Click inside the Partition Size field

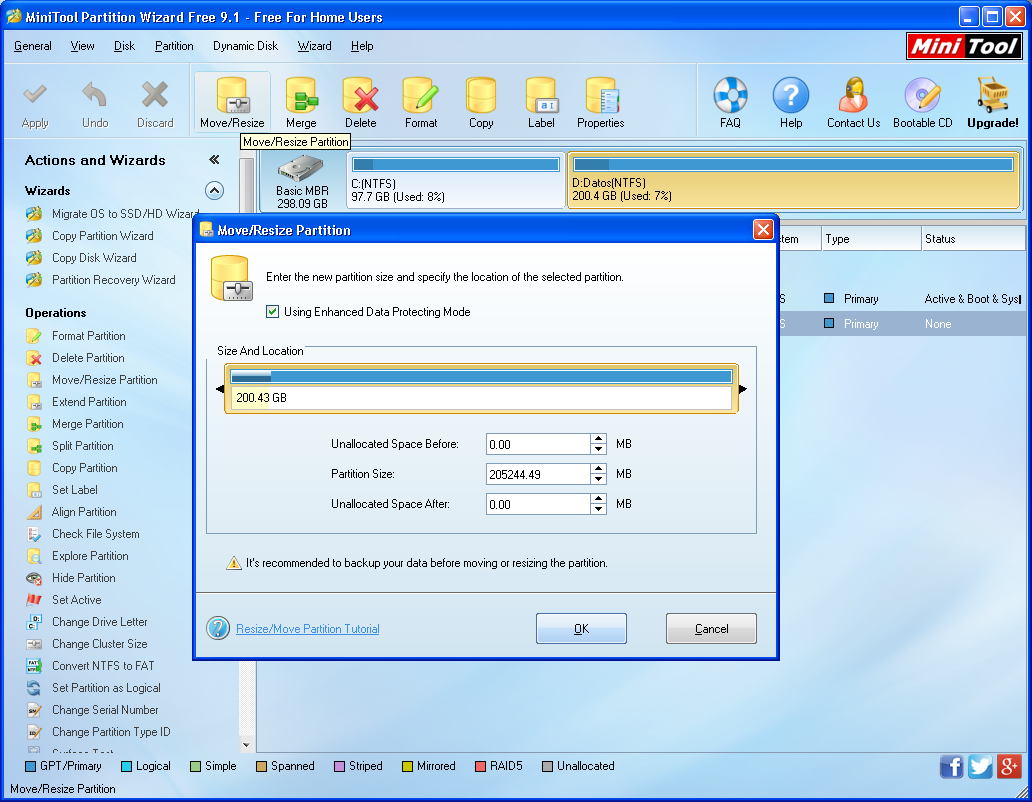[x=536, y=473]
